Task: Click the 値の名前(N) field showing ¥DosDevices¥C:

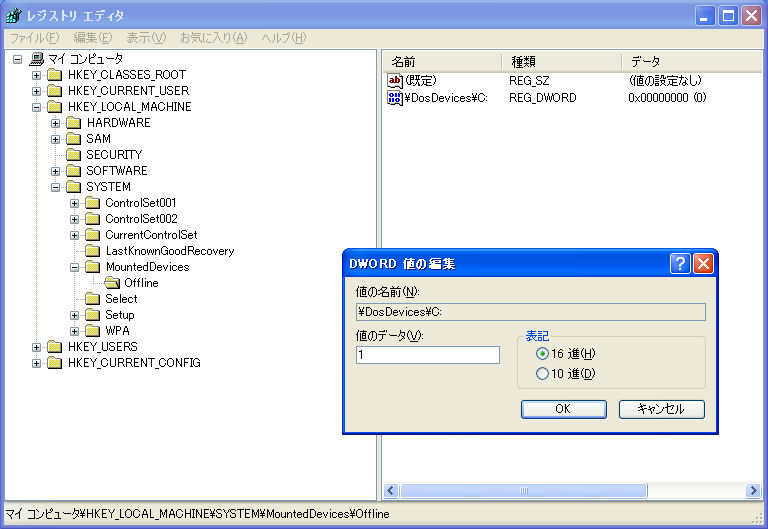Action: pyautogui.click(x=530, y=312)
